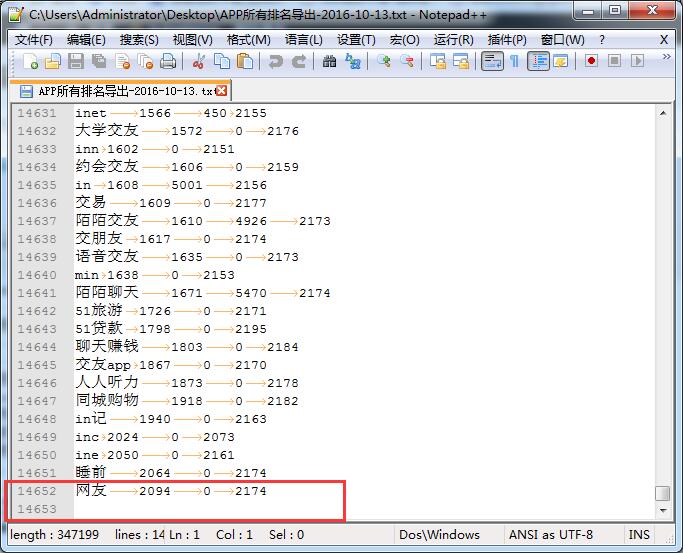This screenshot has height=553, width=683.
Task: Click the Stop macro recording icon
Action: (x=614, y=61)
